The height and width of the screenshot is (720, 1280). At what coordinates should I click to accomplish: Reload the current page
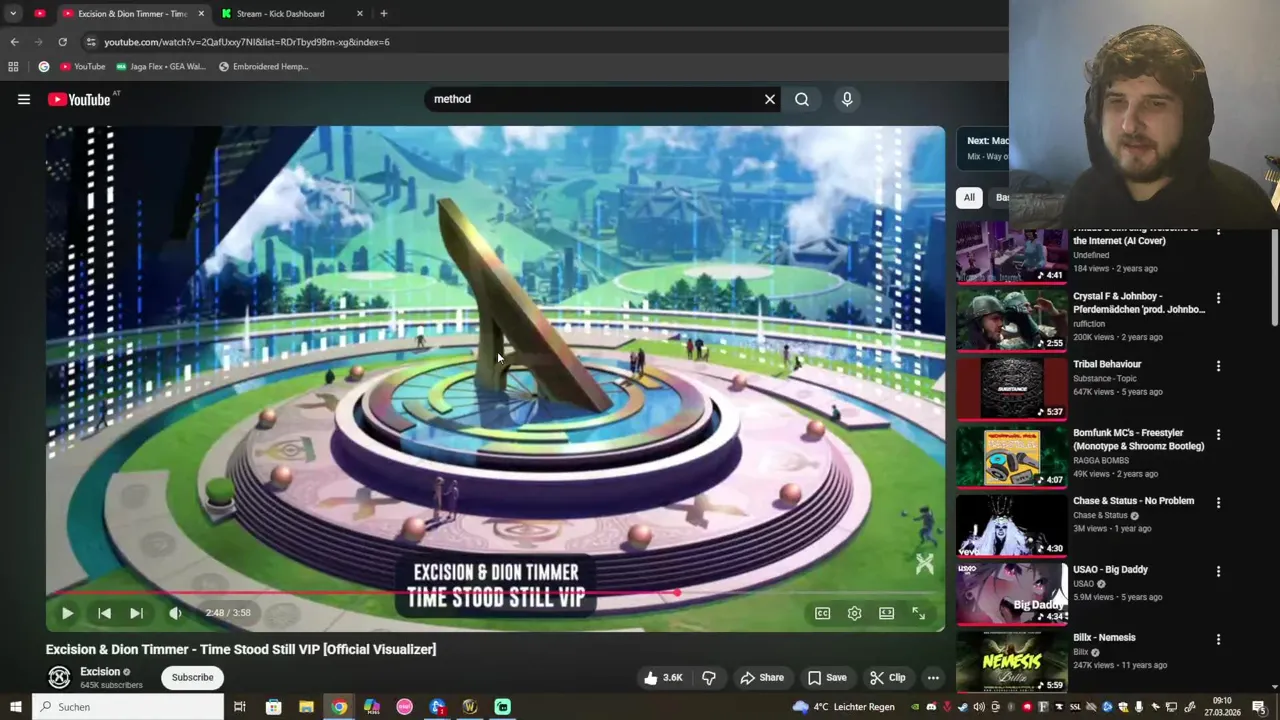click(x=62, y=42)
